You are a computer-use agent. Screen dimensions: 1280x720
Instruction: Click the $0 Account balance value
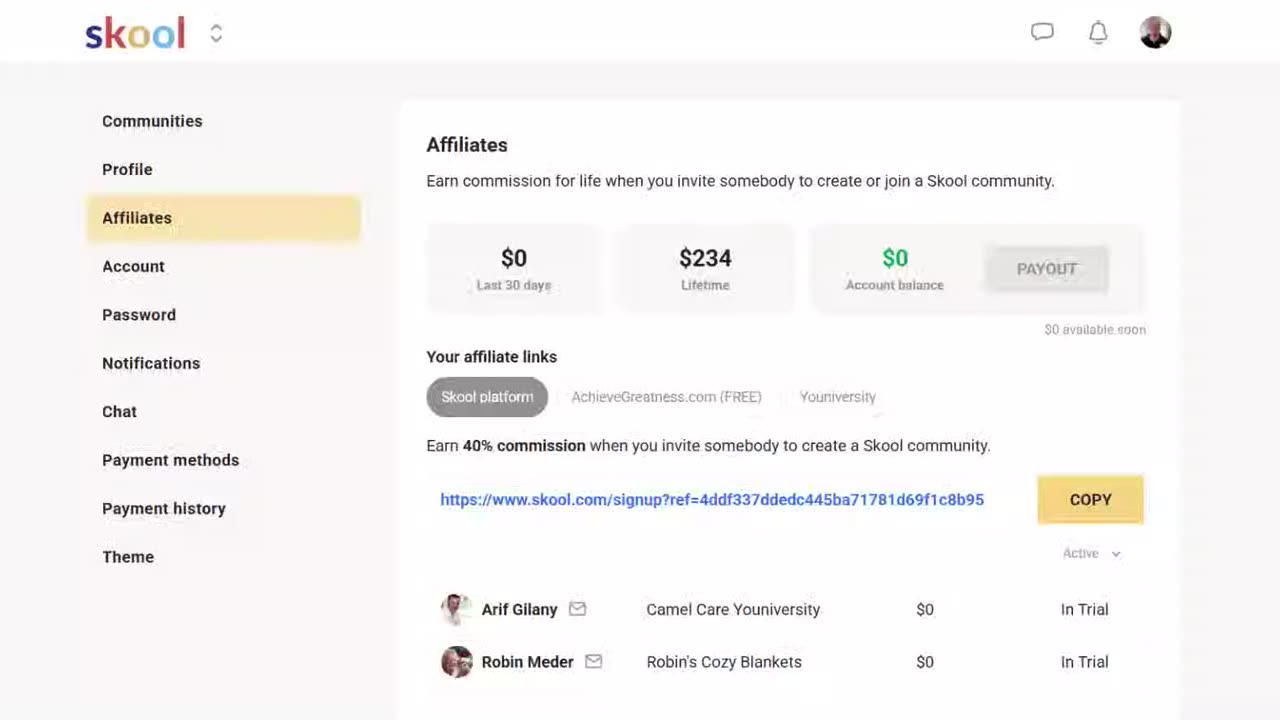tap(895, 258)
